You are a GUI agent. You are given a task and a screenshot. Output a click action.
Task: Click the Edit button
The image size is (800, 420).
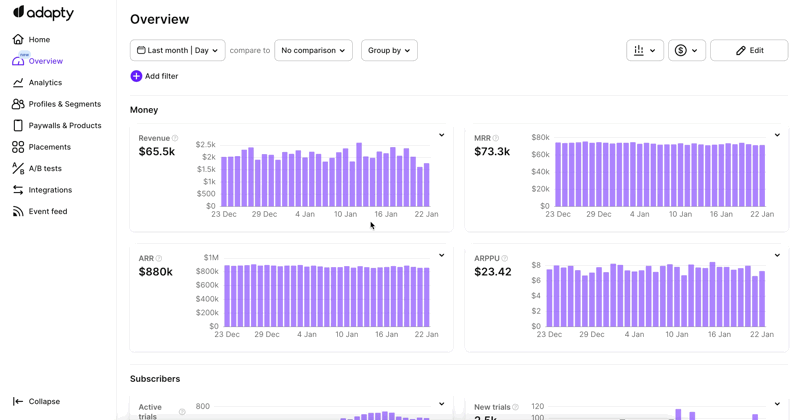coord(749,50)
